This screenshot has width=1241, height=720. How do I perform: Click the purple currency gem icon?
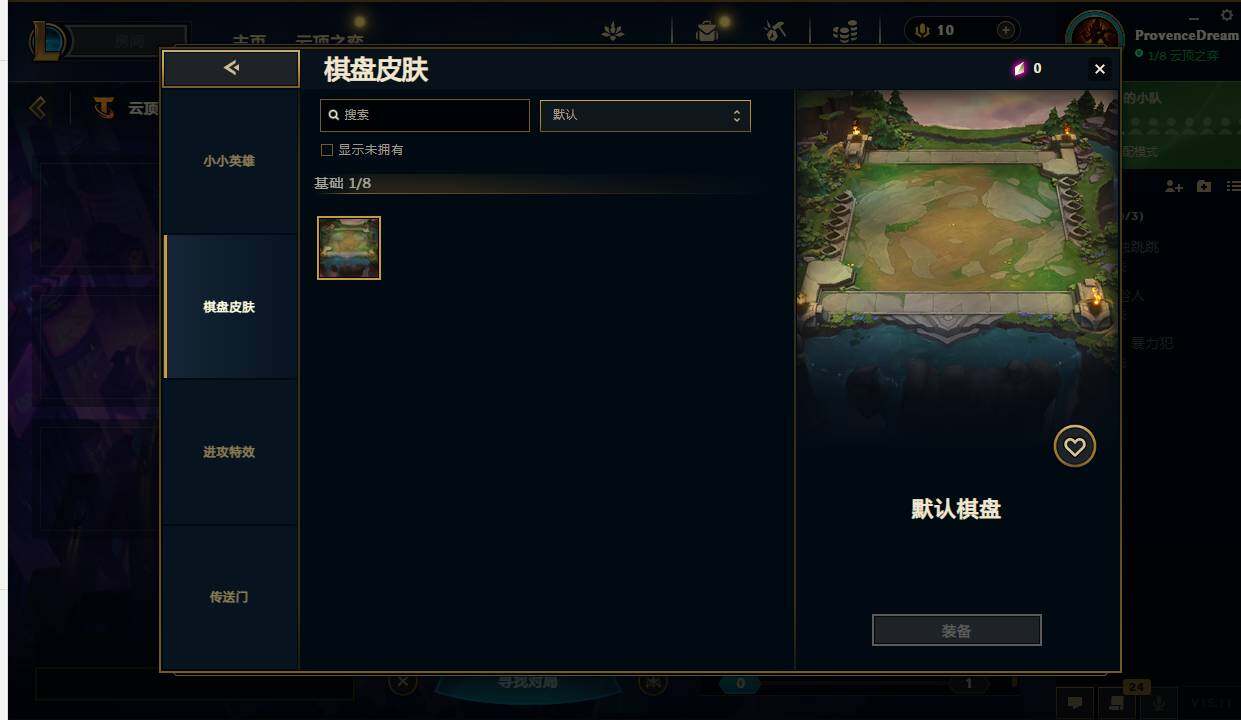1019,69
